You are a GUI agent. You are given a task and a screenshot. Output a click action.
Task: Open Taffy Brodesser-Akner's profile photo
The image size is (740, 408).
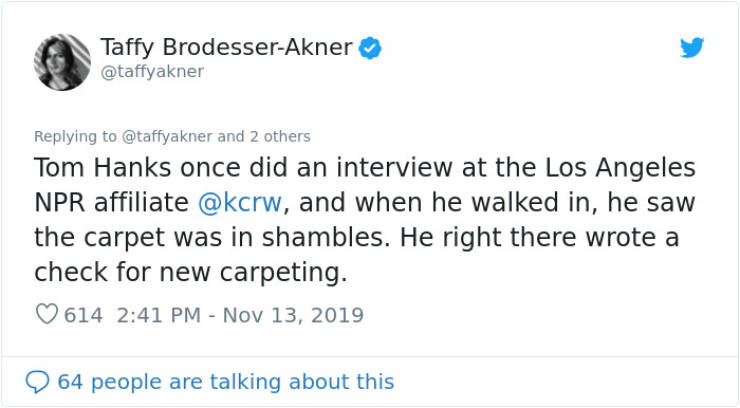(x=62, y=62)
